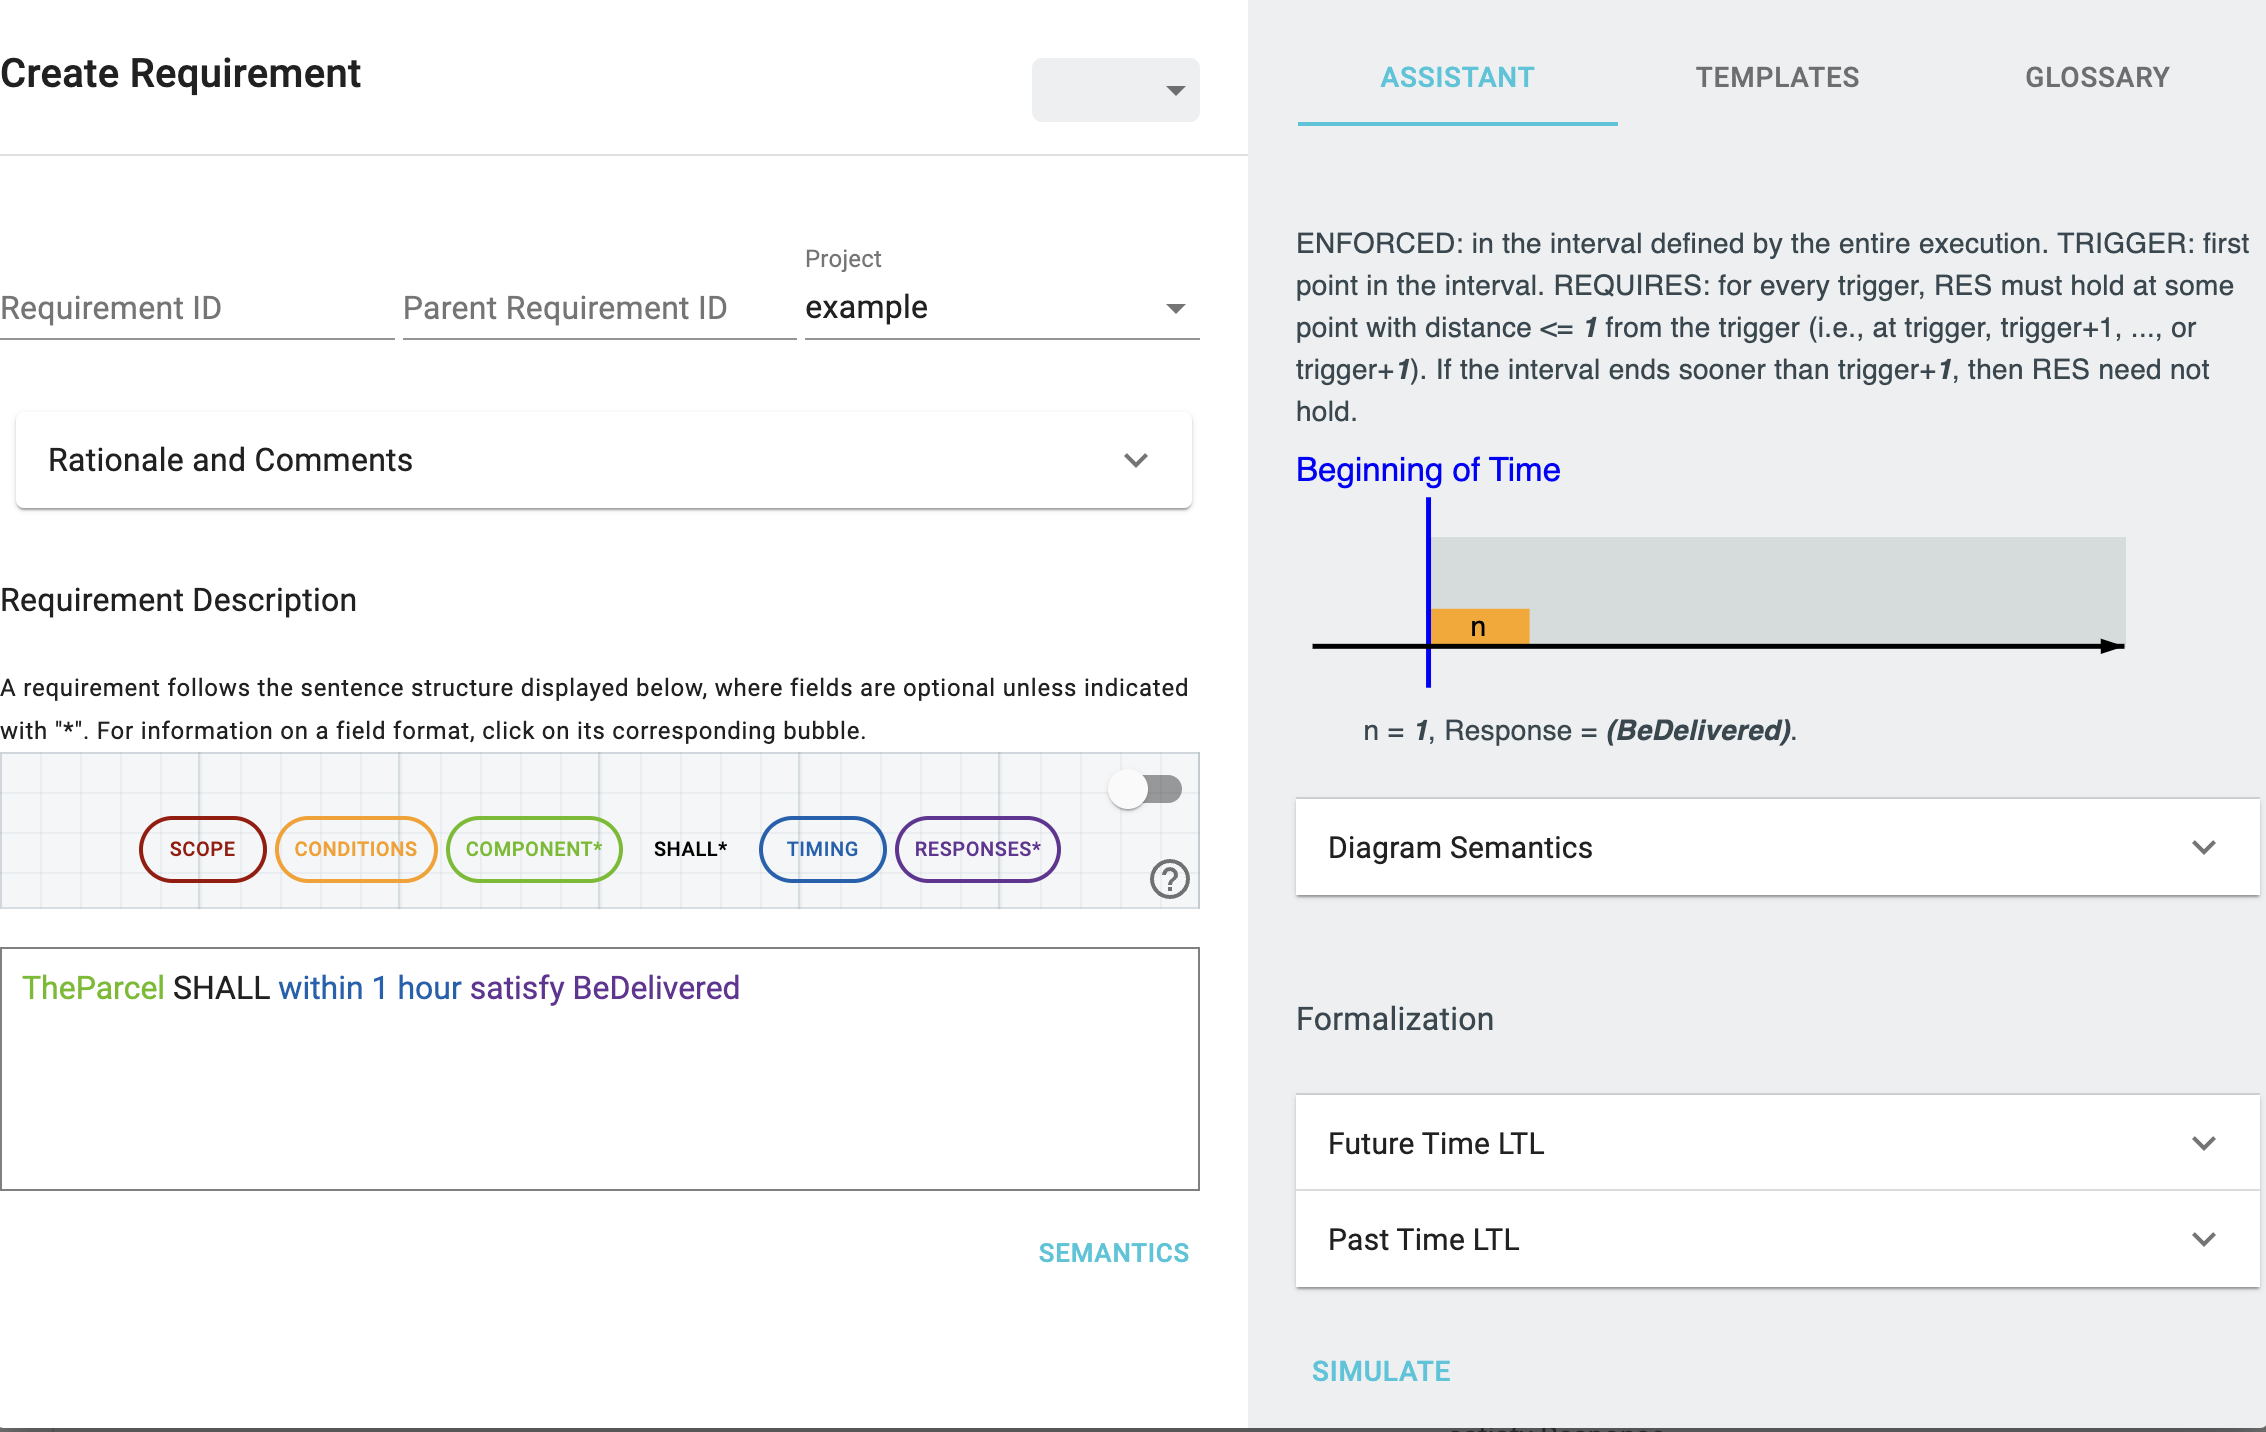Expand the Future Time LTL section
Image resolution: width=2266 pixels, height=1432 pixels.
[1777, 1143]
